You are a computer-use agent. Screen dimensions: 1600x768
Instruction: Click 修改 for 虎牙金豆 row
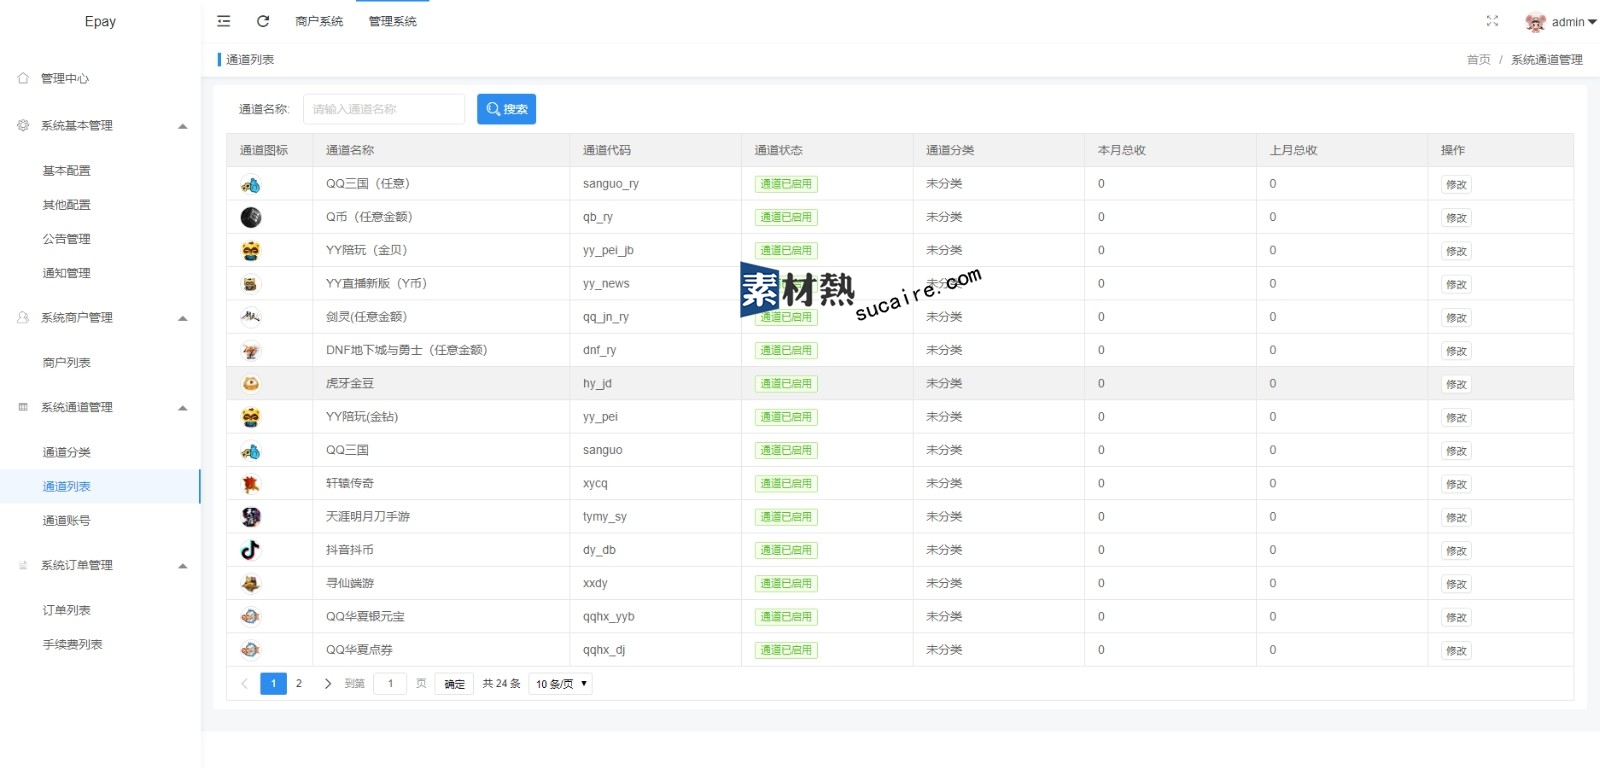1456,385
